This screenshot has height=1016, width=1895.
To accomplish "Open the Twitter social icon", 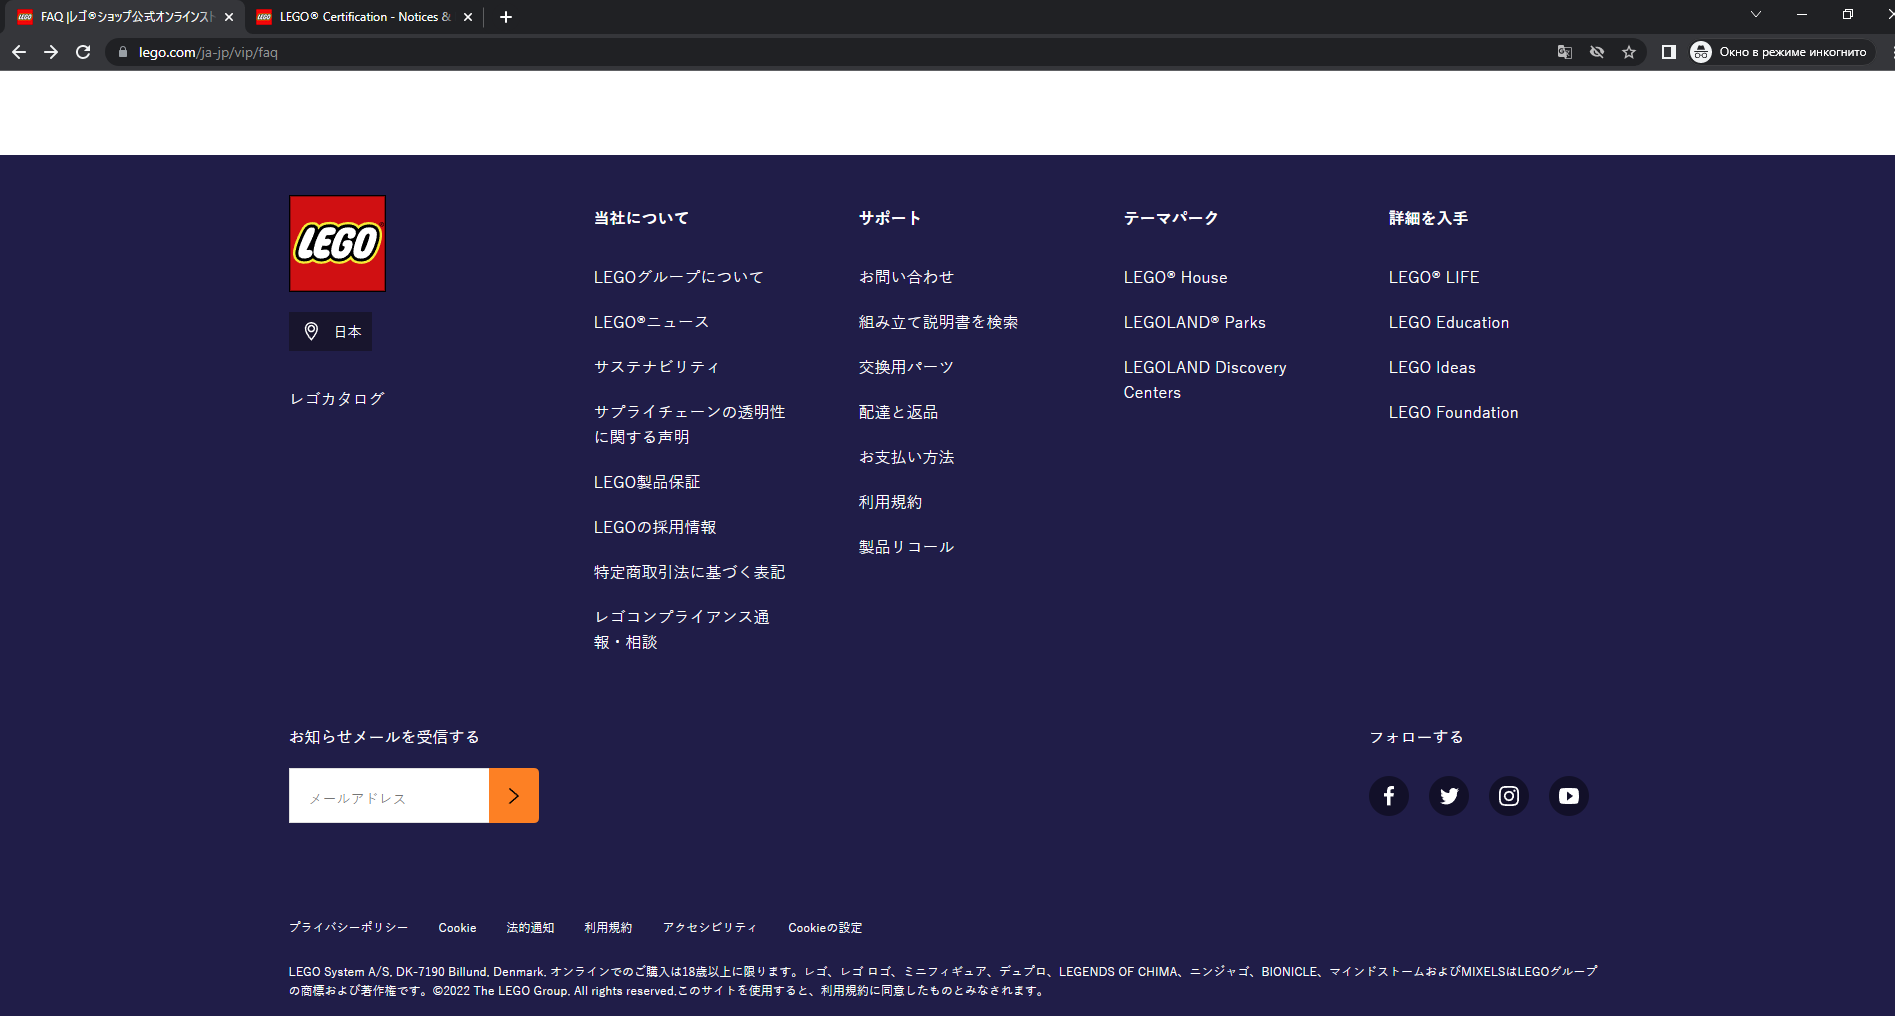I will coord(1448,796).
